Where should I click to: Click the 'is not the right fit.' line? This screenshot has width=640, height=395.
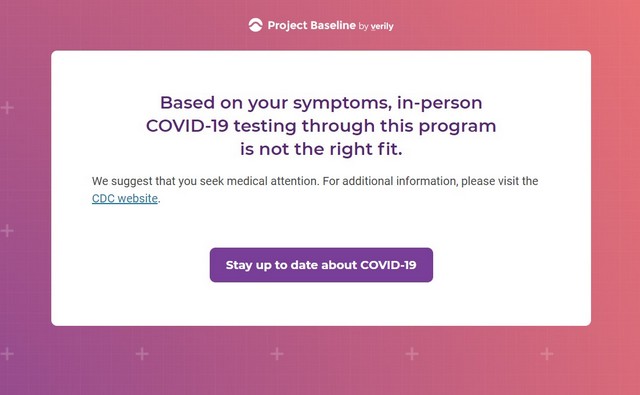pos(321,149)
